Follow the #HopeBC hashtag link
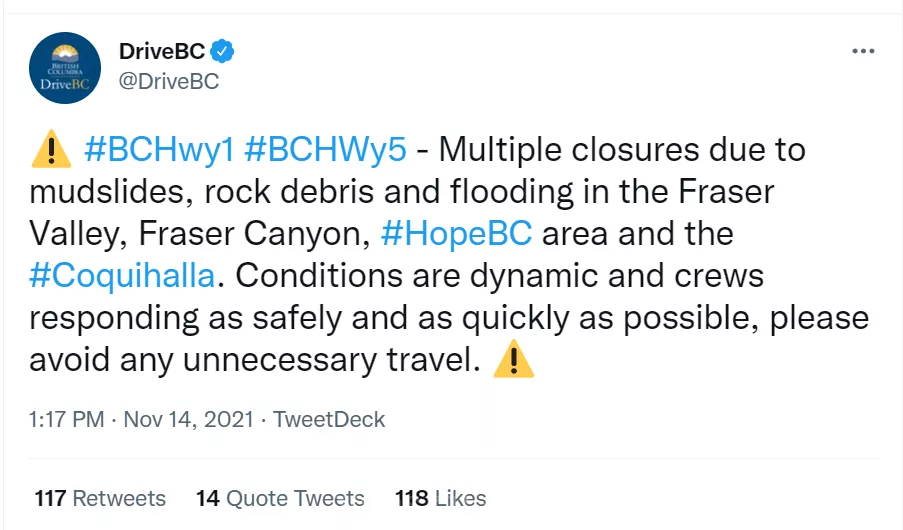The height and width of the screenshot is (530, 903). click(456, 234)
